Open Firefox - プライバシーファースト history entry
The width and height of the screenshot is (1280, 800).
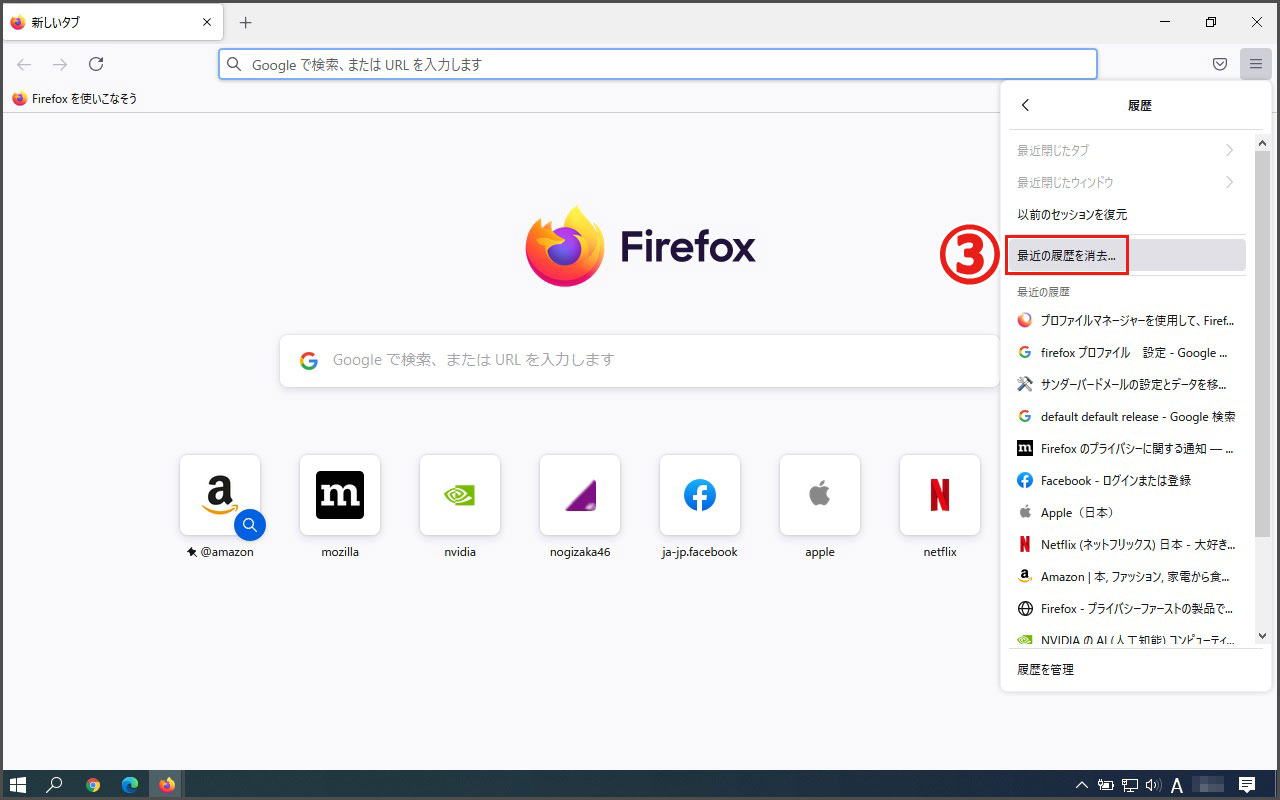(x=1126, y=609)
